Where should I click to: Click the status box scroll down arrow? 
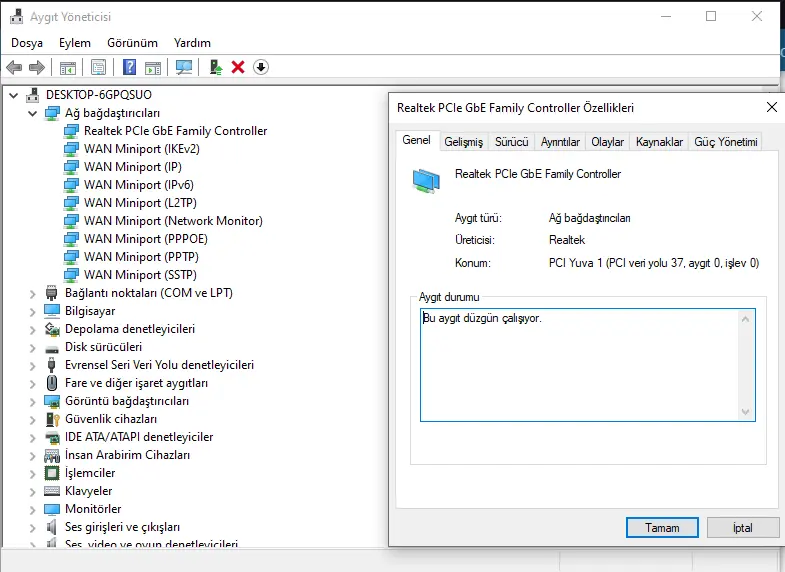[745, 412]
